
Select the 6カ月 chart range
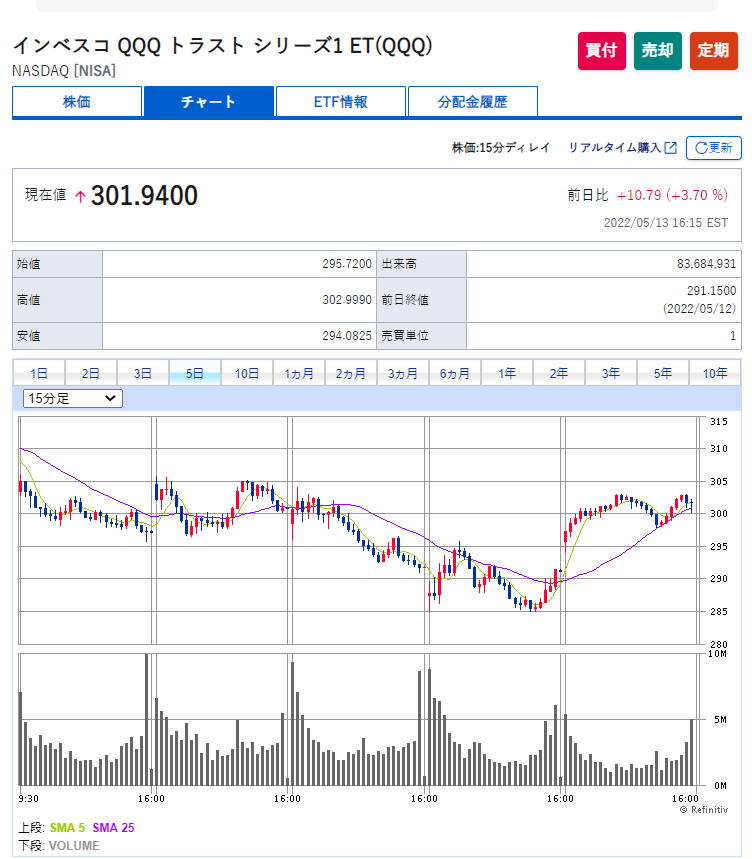(455, 374)
